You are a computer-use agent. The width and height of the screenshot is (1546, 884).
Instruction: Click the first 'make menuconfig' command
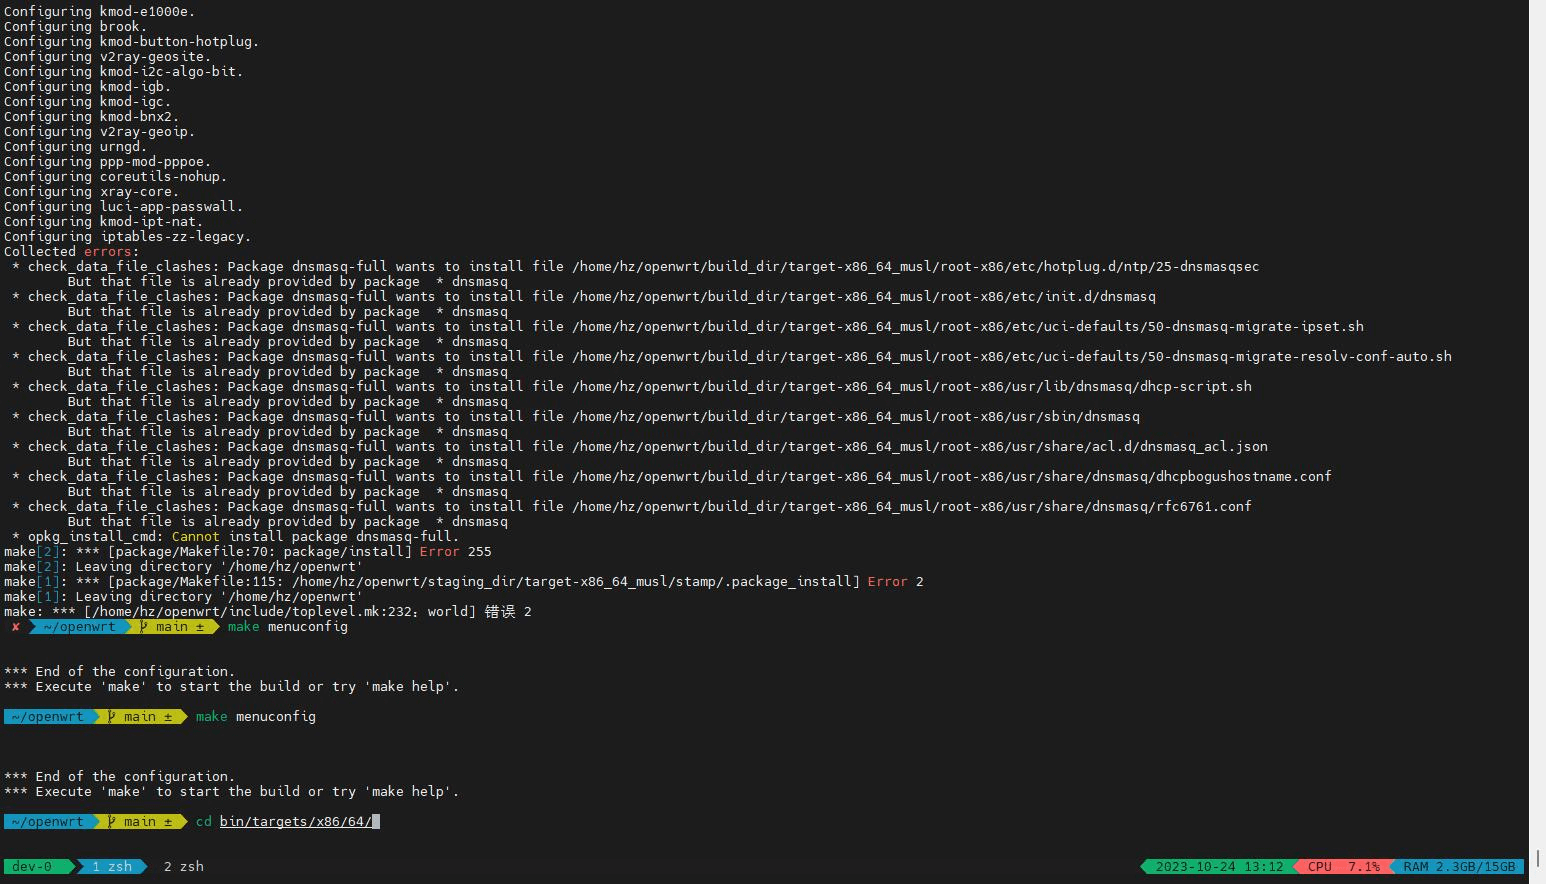pos(287,627)
